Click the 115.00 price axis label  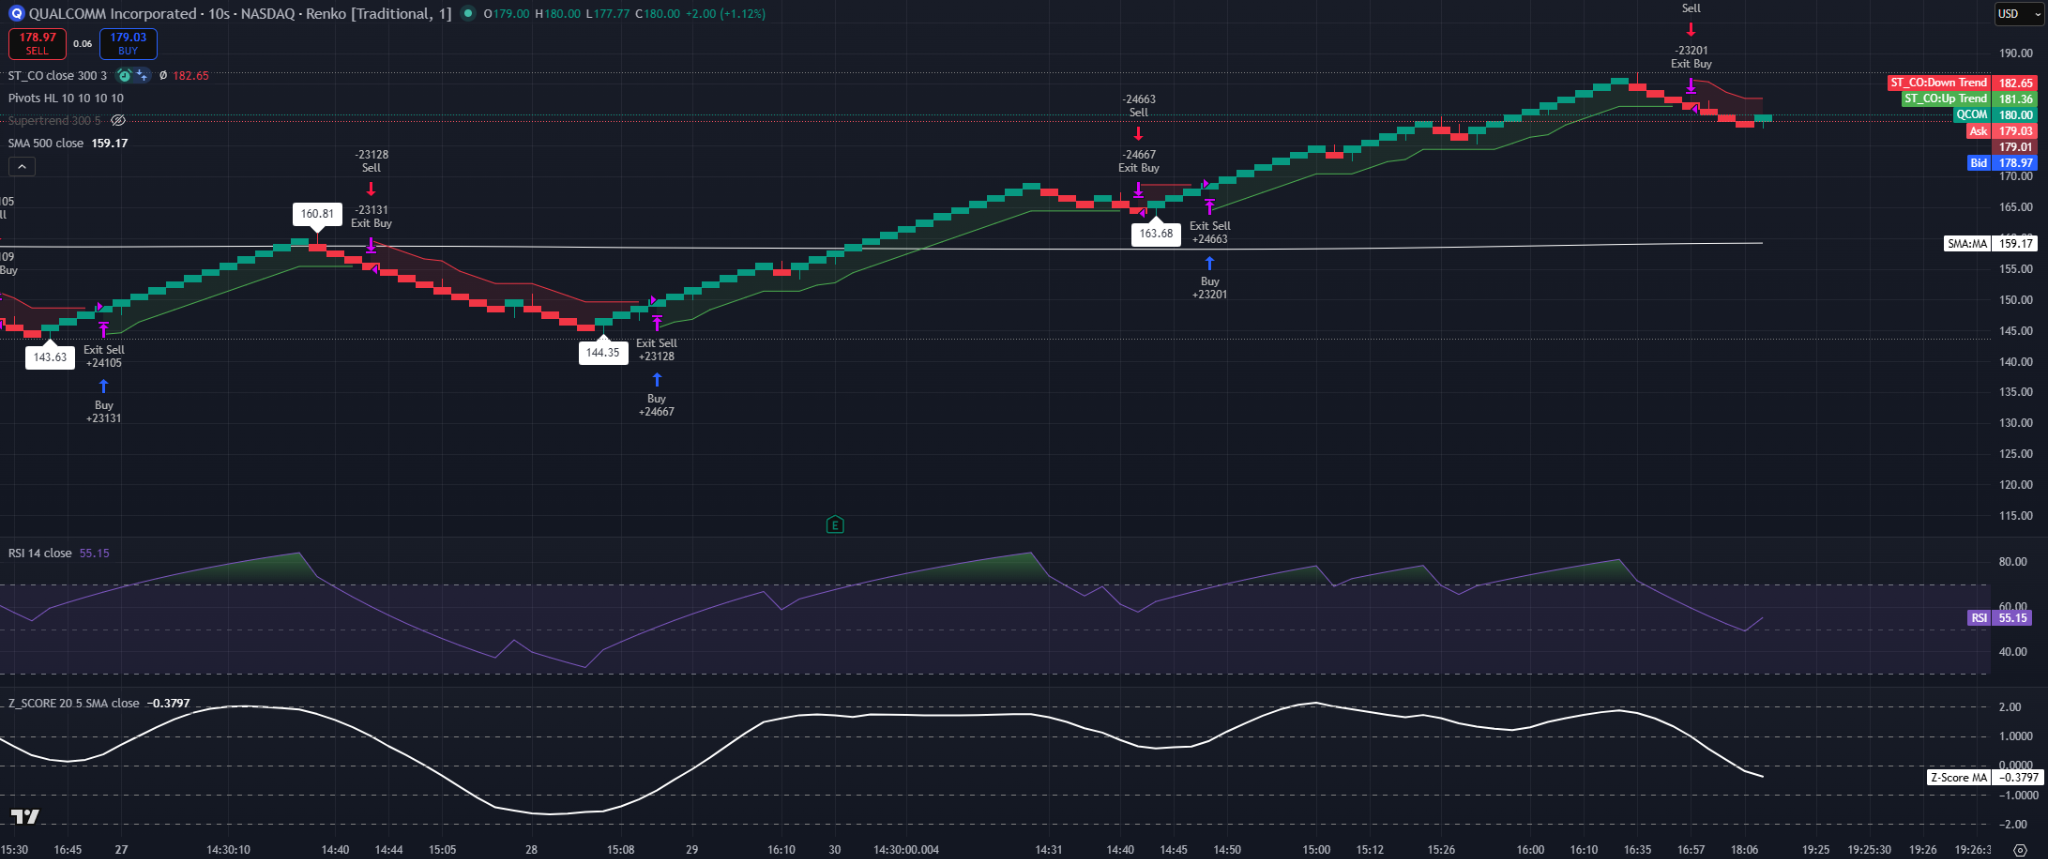pyautogui.click(x=2016, y=516)
